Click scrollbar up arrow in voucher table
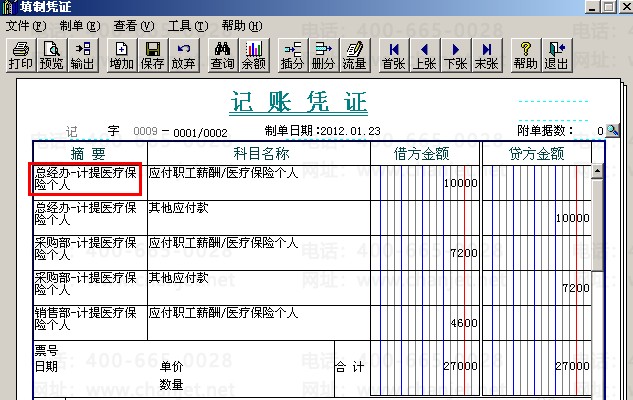This screenshot has width=633, height=400. 597,171
